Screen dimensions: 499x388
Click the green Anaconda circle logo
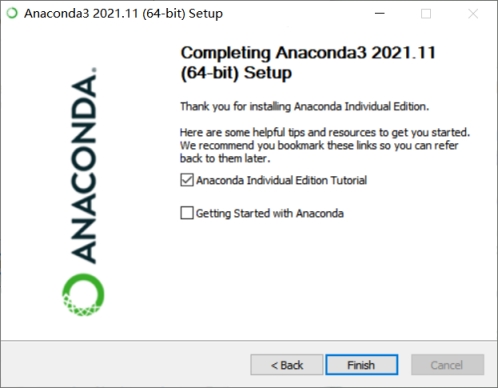pyautogui.click(x=83, y=295)
